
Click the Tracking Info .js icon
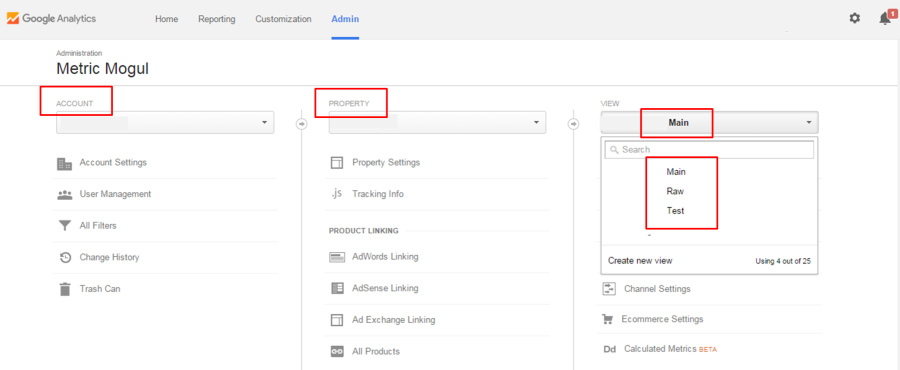pos(336,194)
